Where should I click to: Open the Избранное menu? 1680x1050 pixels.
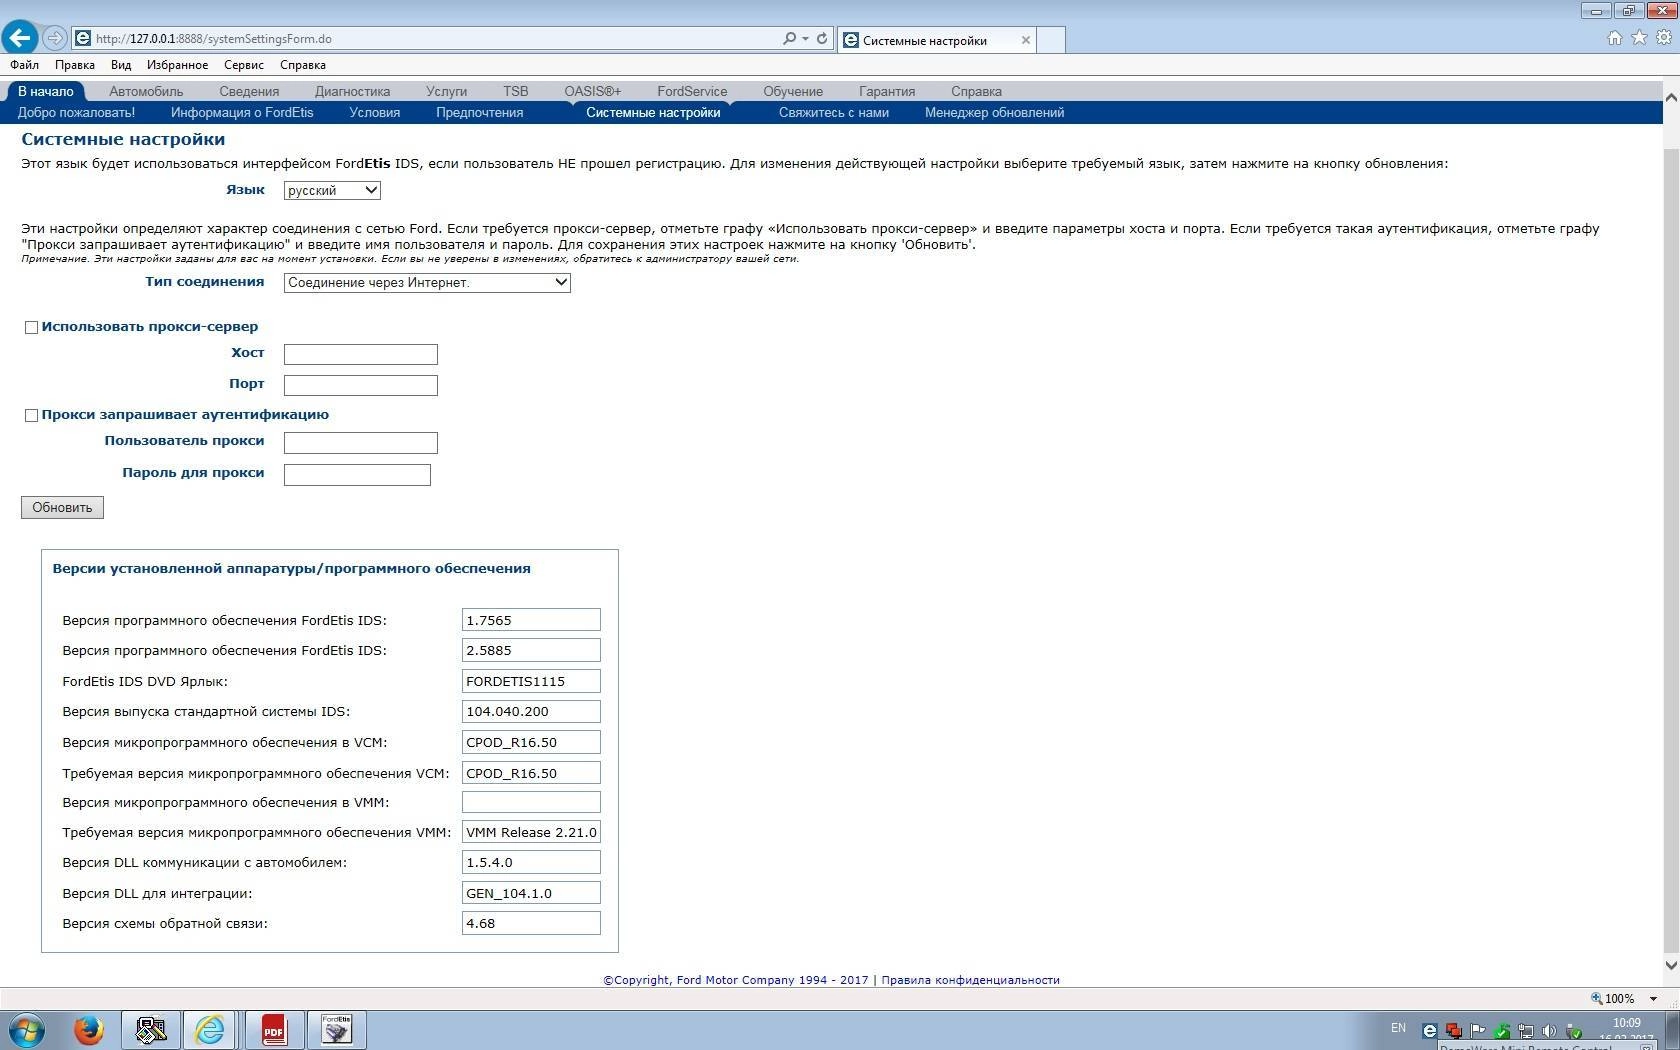pyautogui.click(x=177, y=65)
